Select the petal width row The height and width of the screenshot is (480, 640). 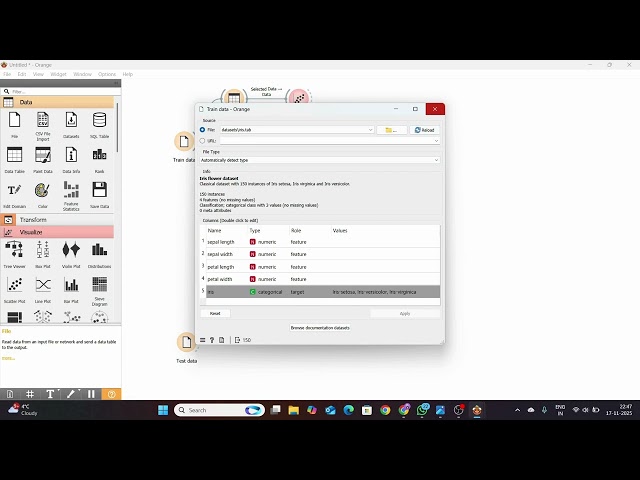[320, 279]
